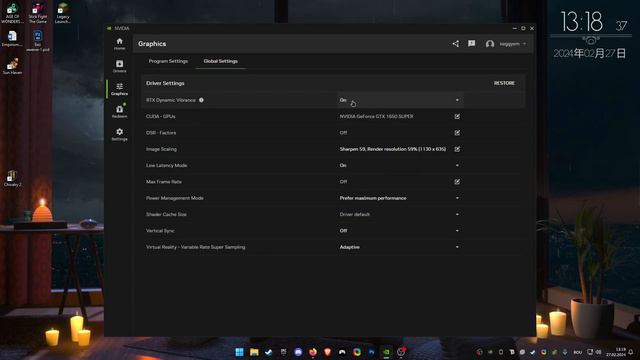Click the taskbar clock and date
This screenshot has width=640, height=360.
616,352
